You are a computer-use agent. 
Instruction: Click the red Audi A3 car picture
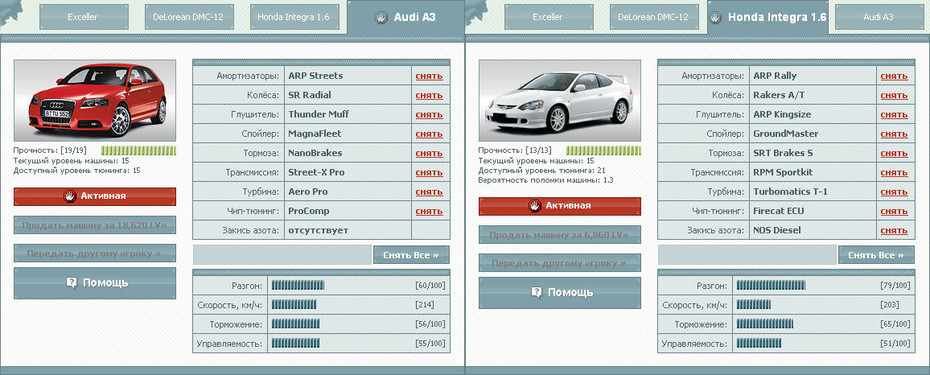tap(95, 100)
